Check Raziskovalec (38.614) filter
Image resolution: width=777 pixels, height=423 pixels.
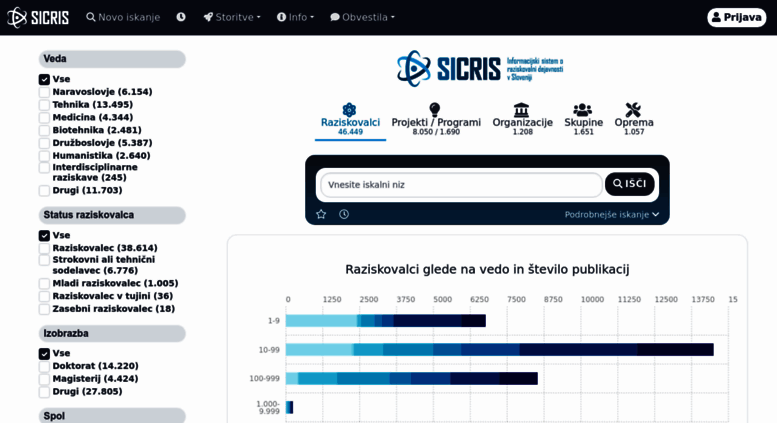tap(44, 248)
